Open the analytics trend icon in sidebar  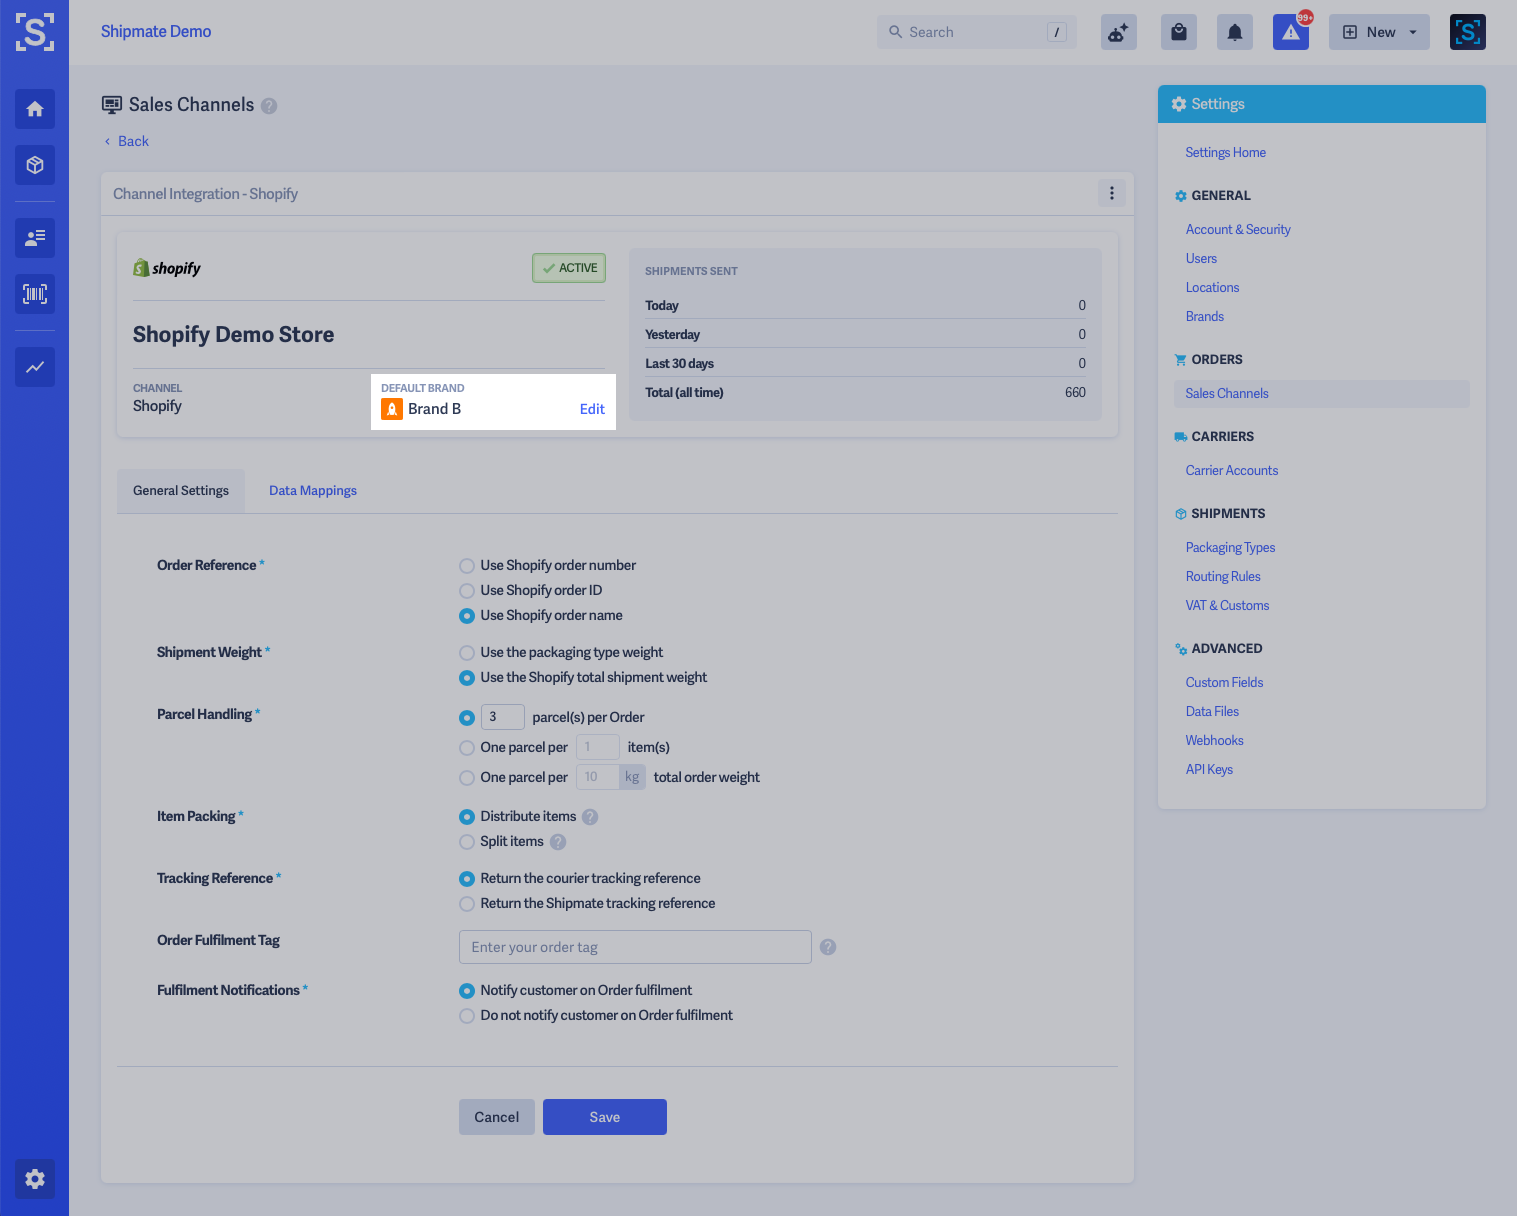pos(35,367)
